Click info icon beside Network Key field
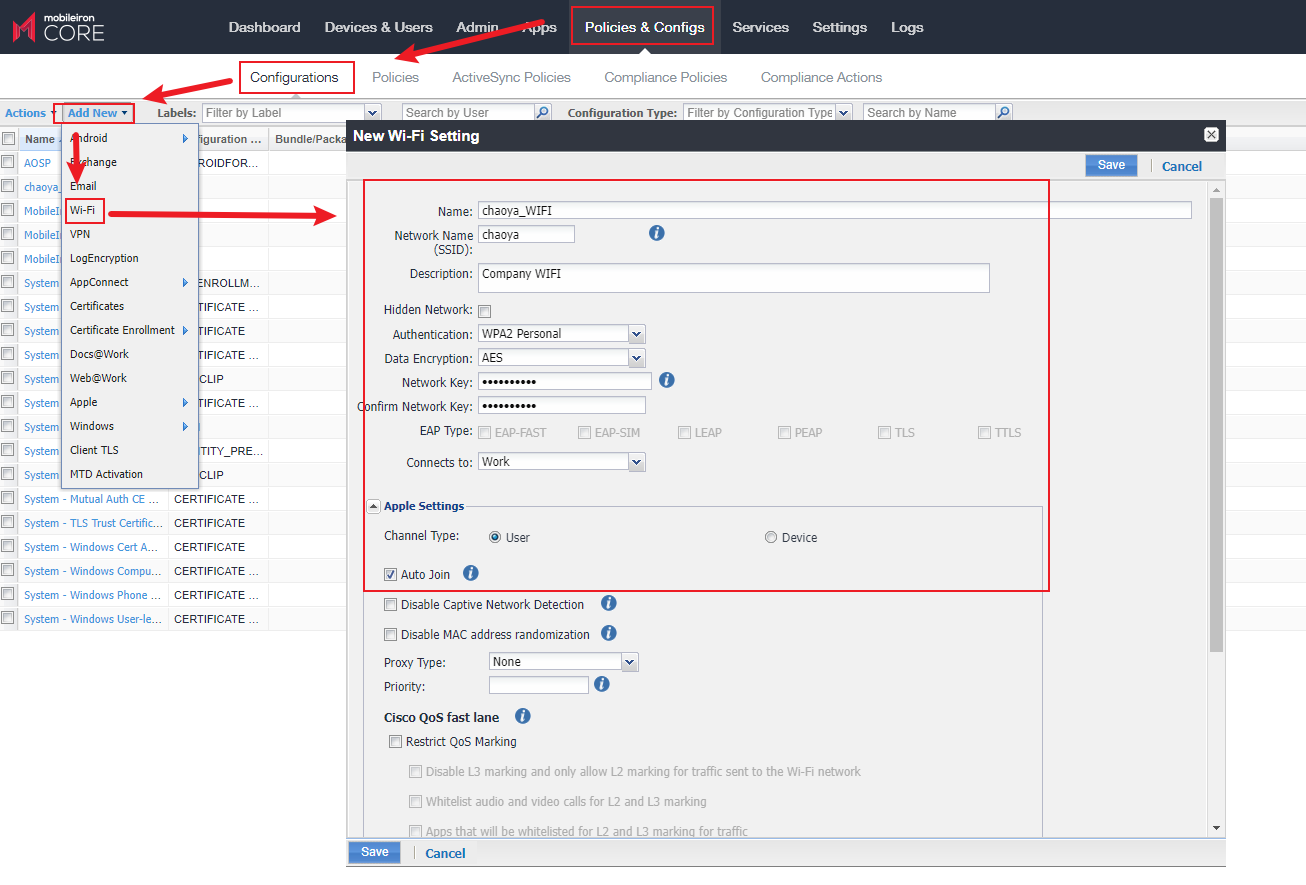 click(667, 380)
